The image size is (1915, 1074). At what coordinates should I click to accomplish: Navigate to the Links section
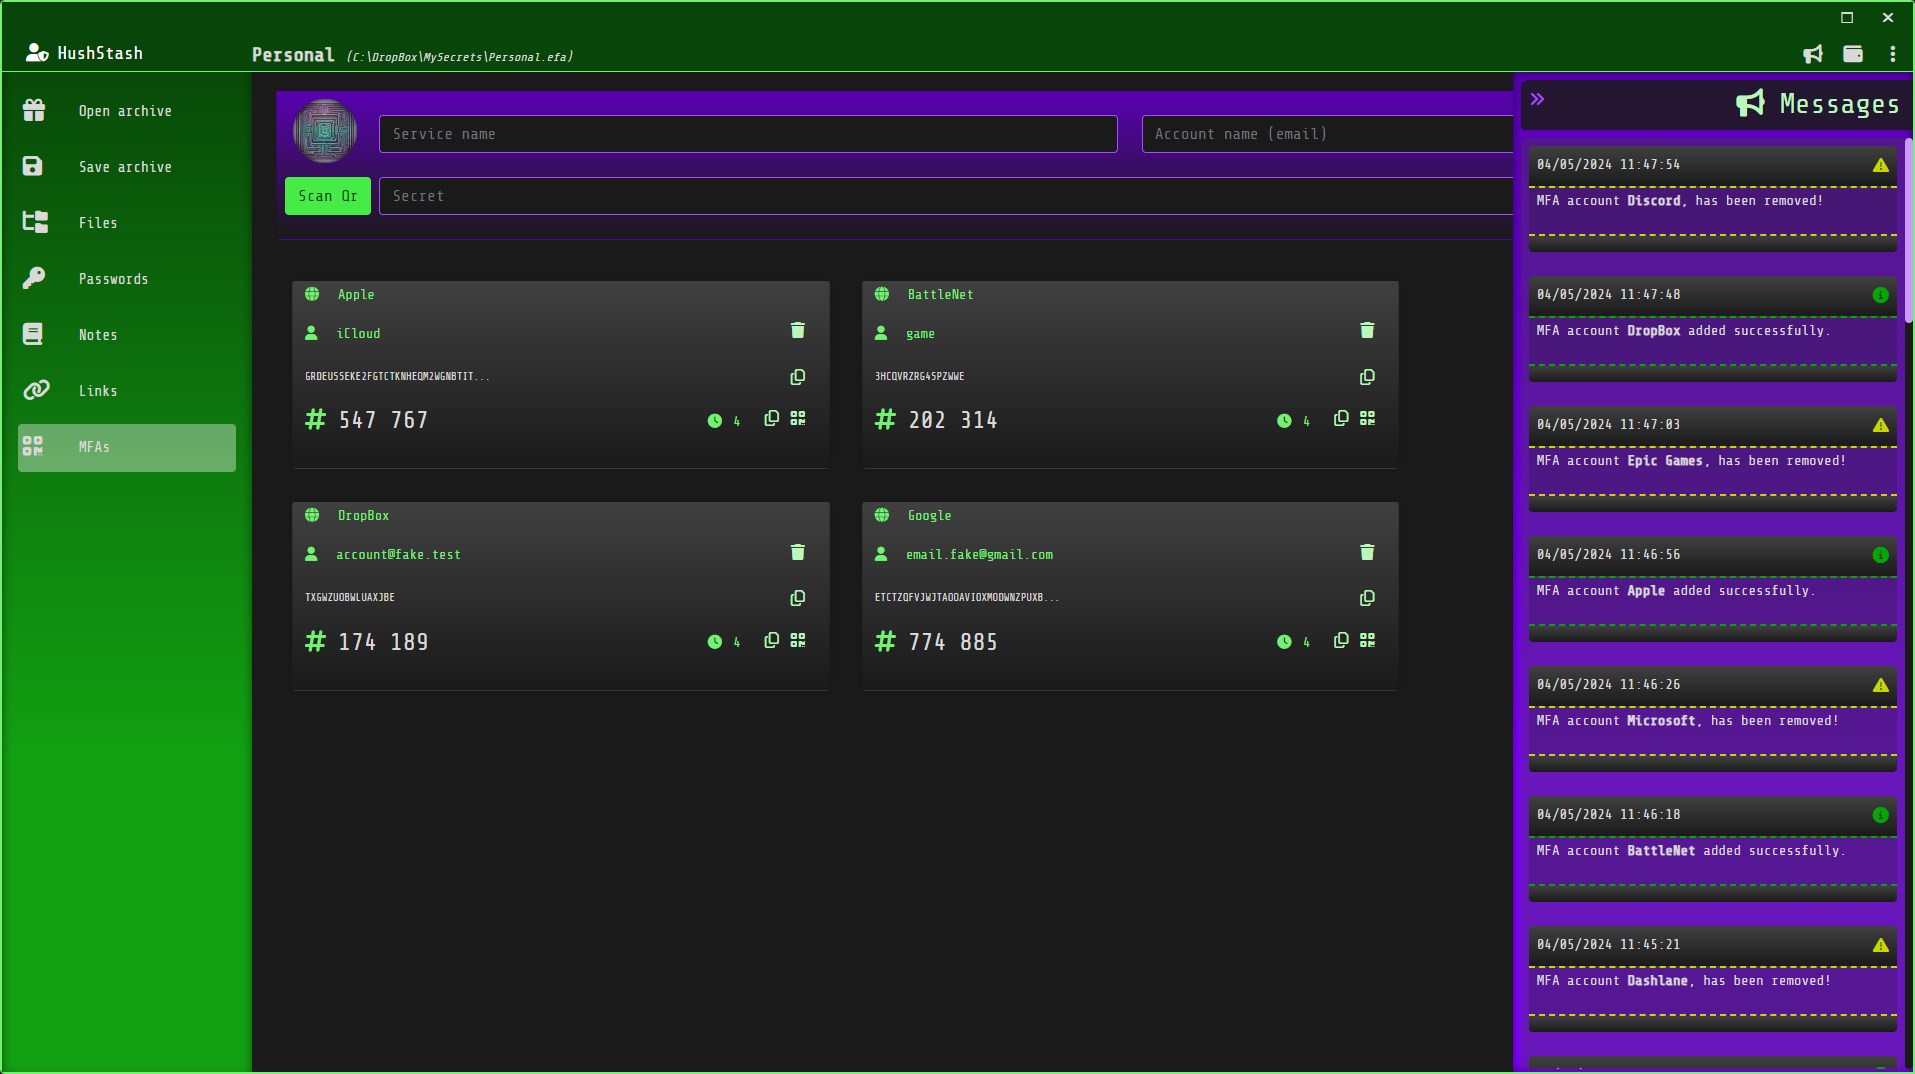[127, 391]
